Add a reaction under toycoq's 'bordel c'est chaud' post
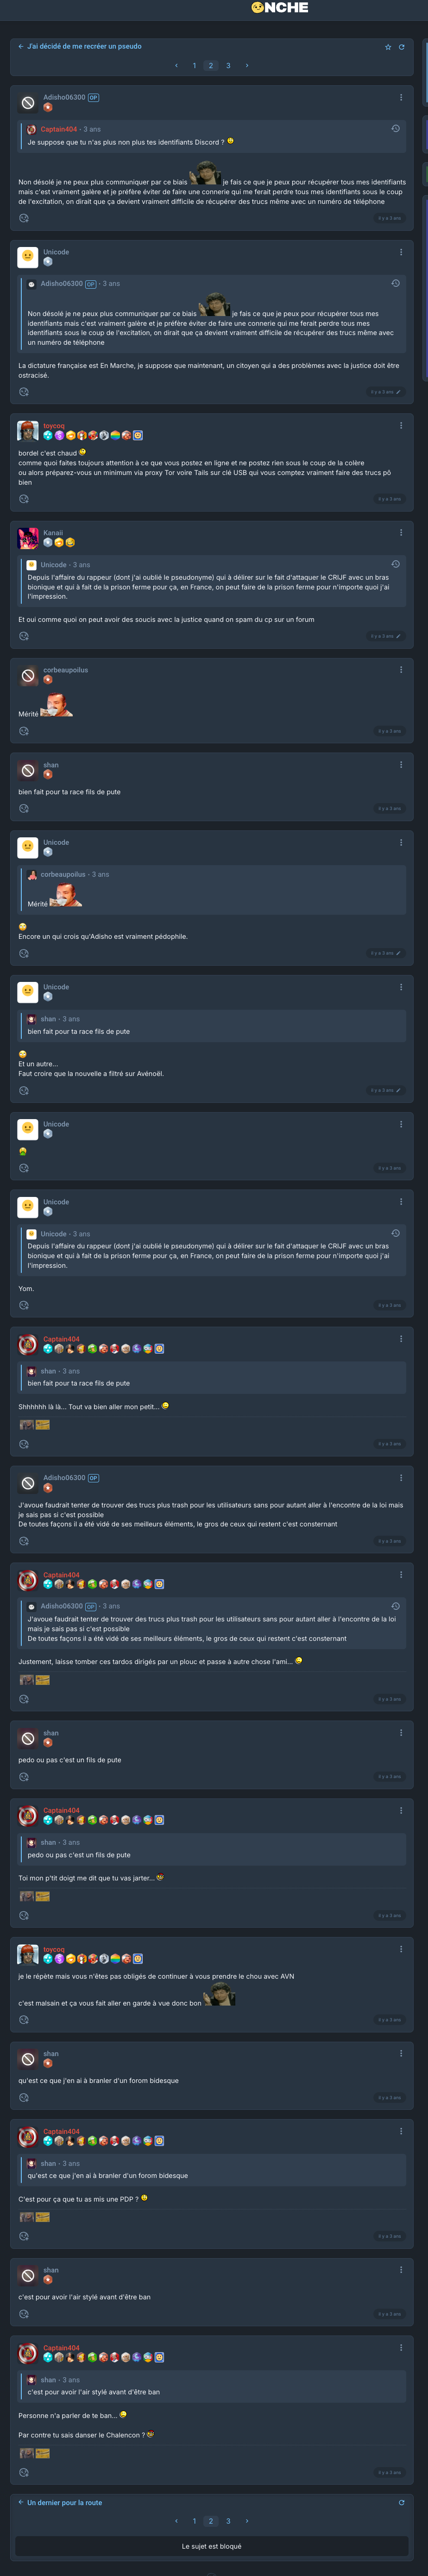428x2576 pixels. coord(24,499)
